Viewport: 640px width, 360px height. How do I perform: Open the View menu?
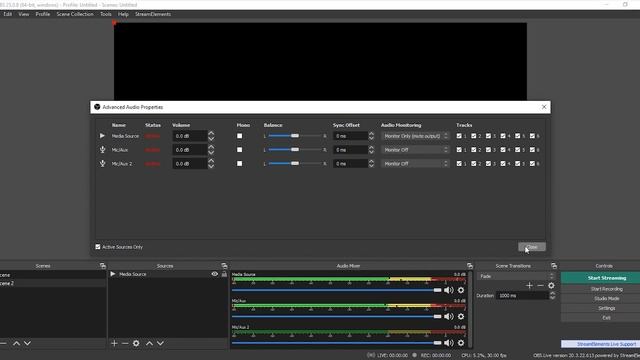coord(24,14)
